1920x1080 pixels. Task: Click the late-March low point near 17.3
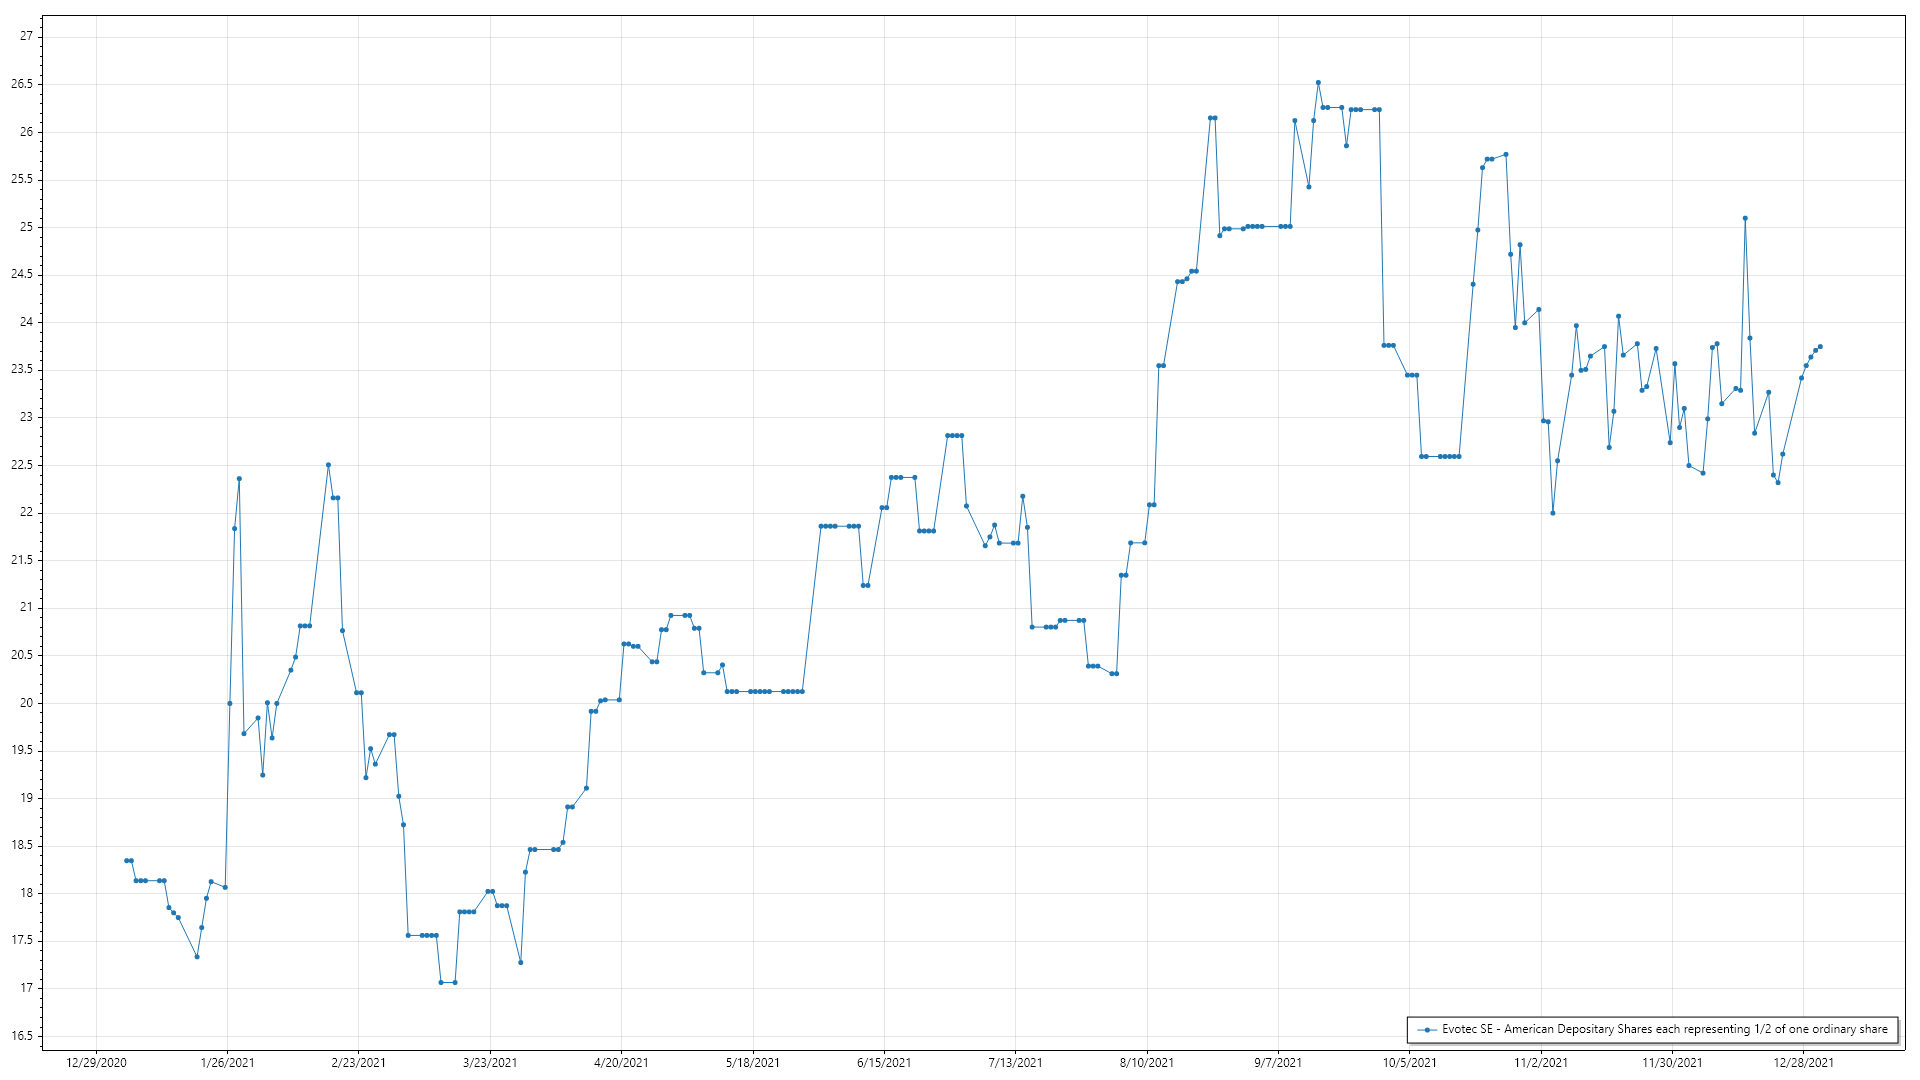(521, 962)
